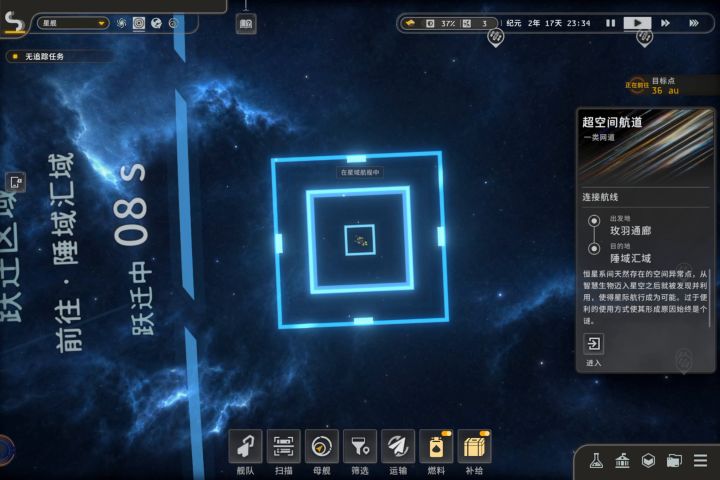
Task: Set game speed to triple fast-forward
Action: click(x=694, y=23)
